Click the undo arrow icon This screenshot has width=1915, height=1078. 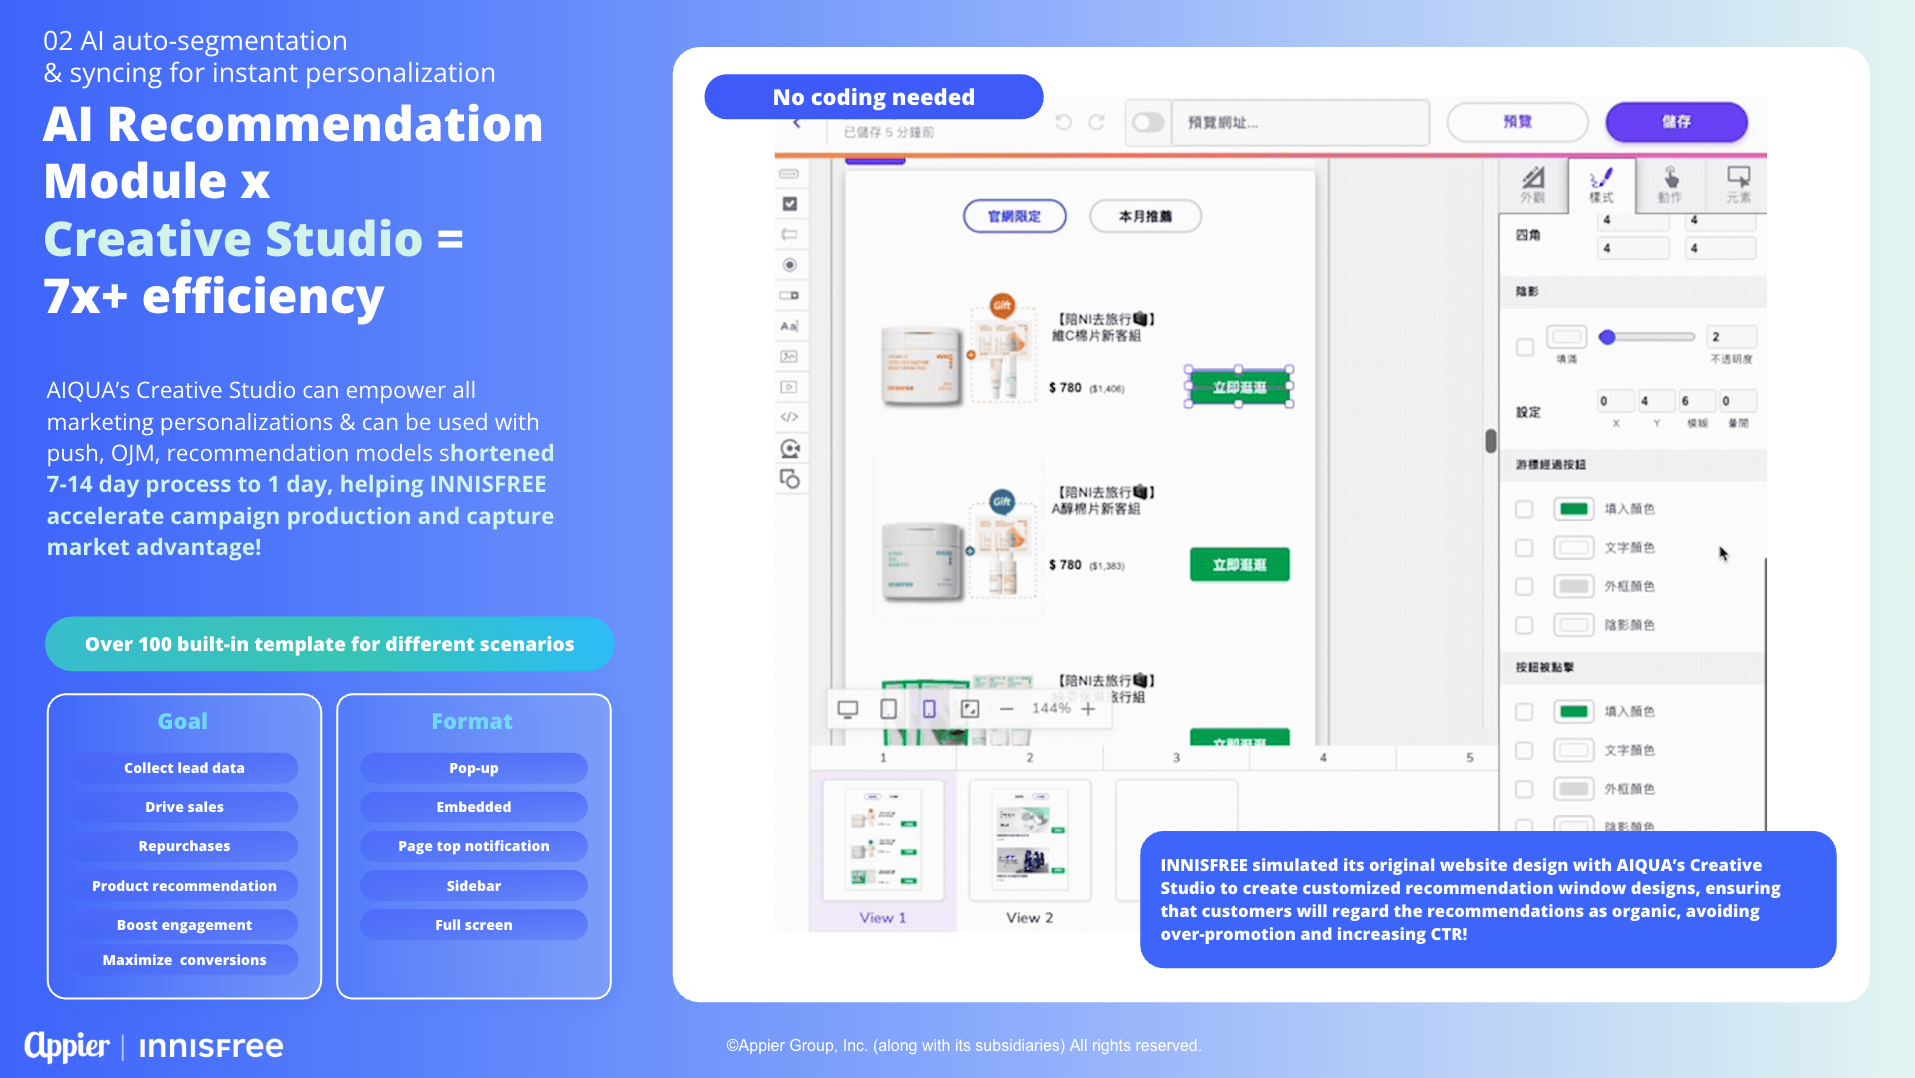[x=1063, y=122]
